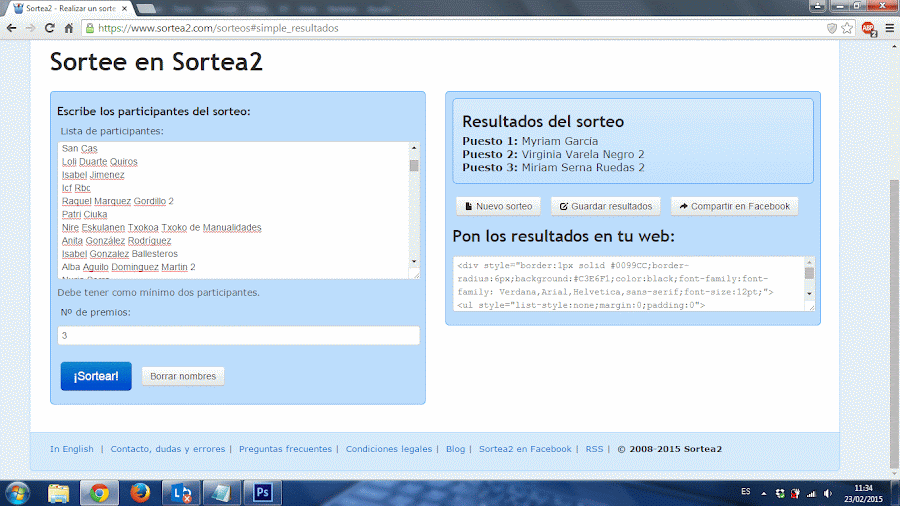Click Puesto 1 winner Myriam Garcia
This screenshot has width=900, height=506.
coord(560,141)
